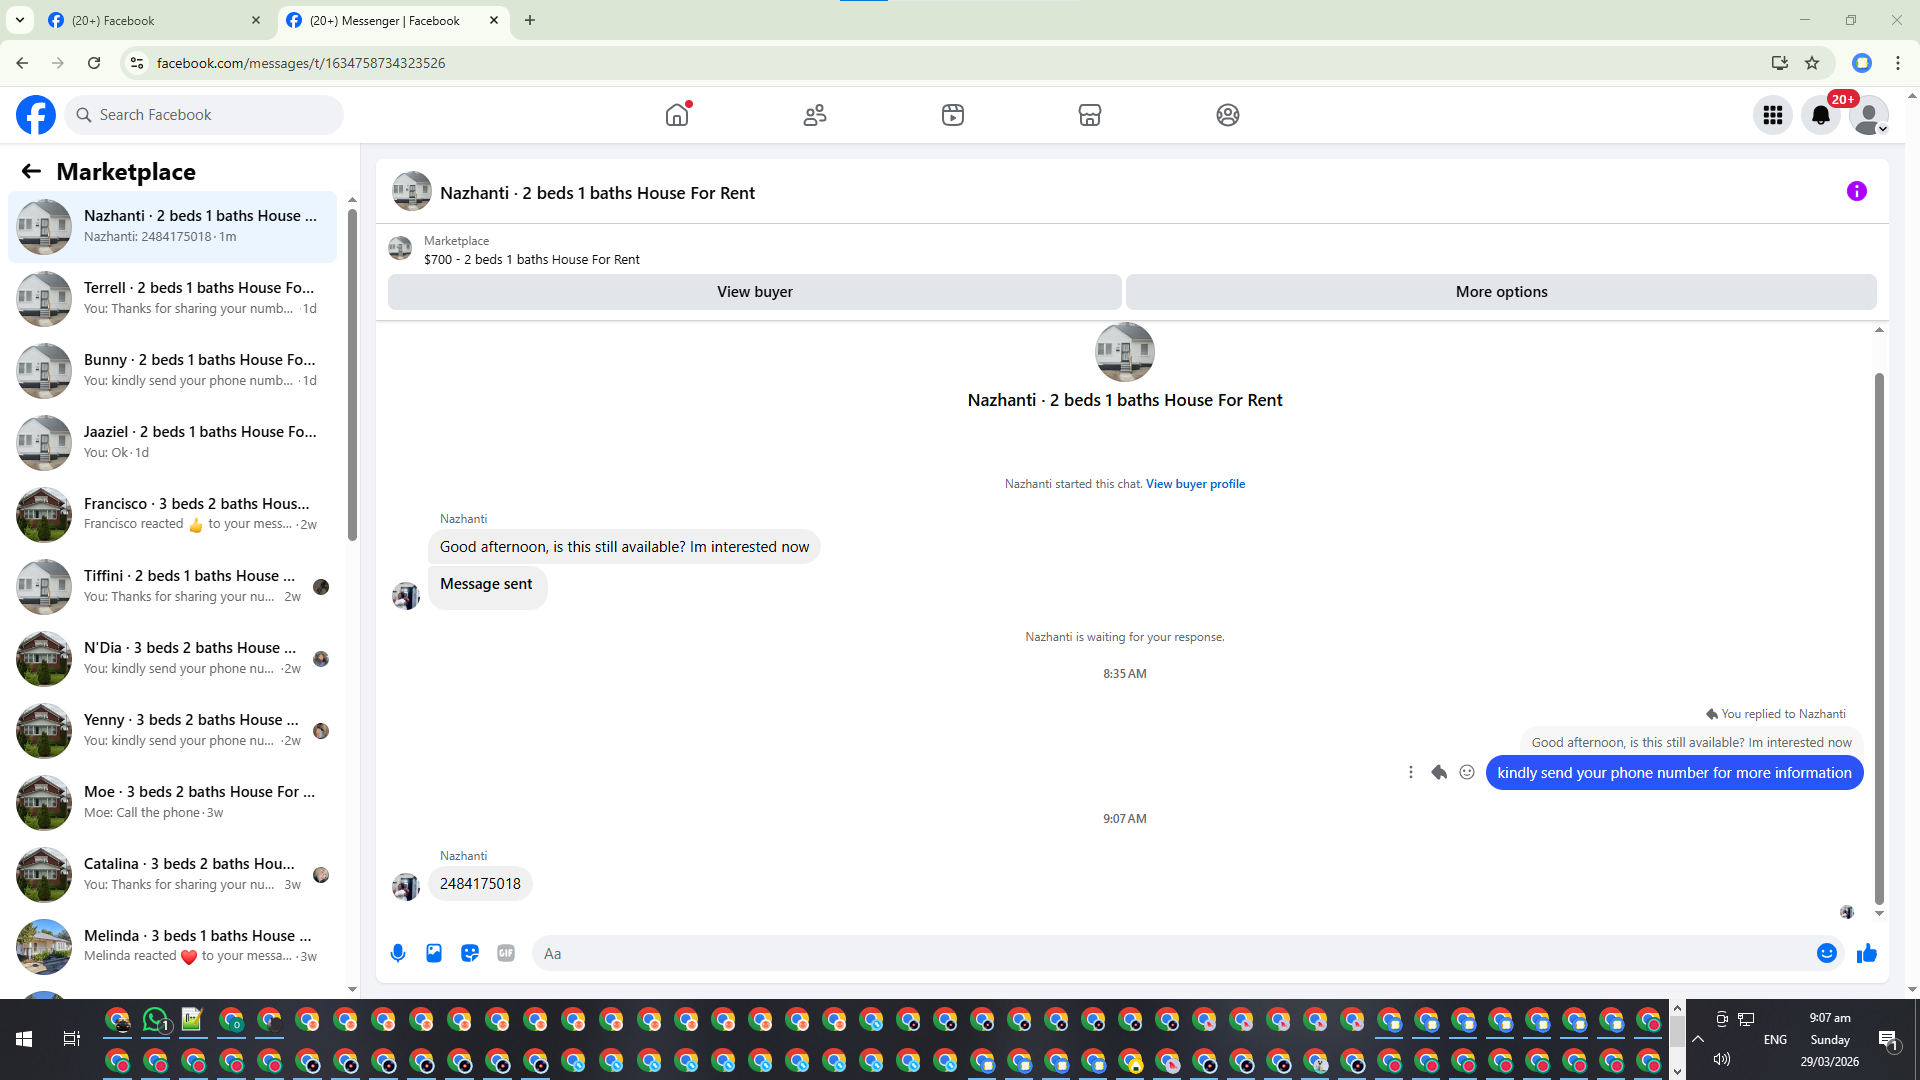Image resolution: width=1920 pixels, height=1080 pixels.
Task: Click the large listing photo in chat
Action: [1125, 352]
